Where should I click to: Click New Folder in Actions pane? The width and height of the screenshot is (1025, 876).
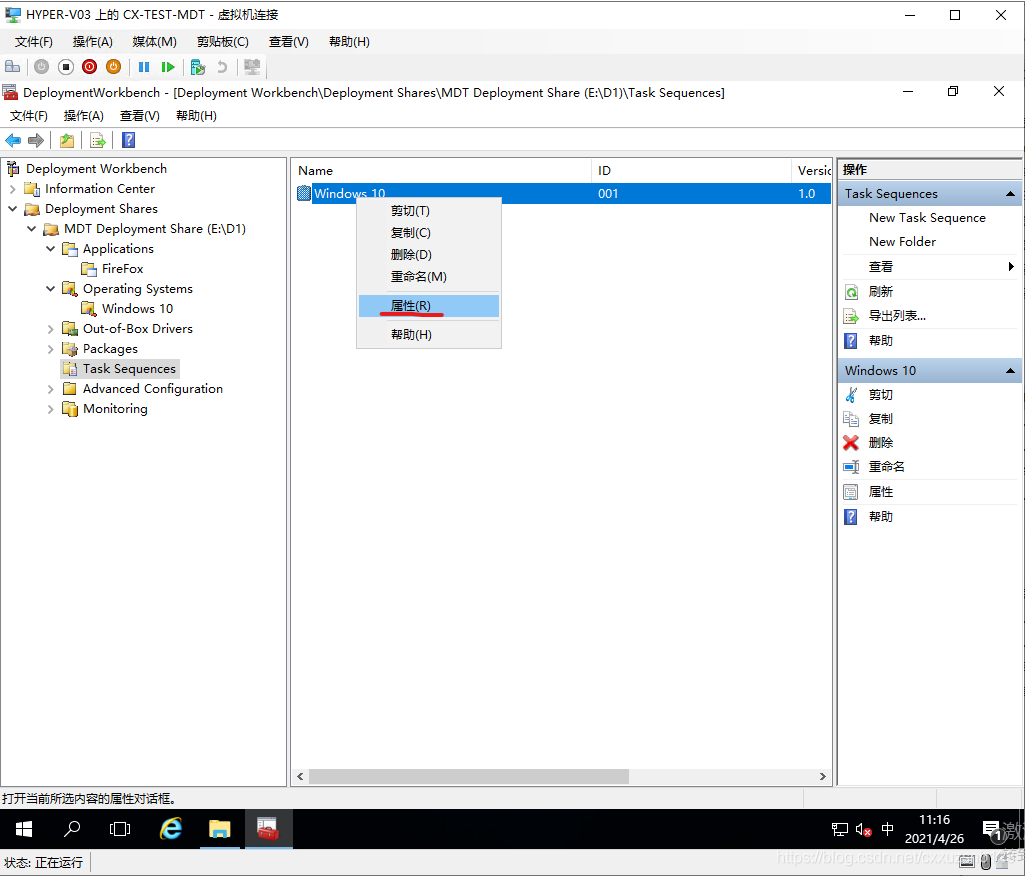click(x=902, y=242)
